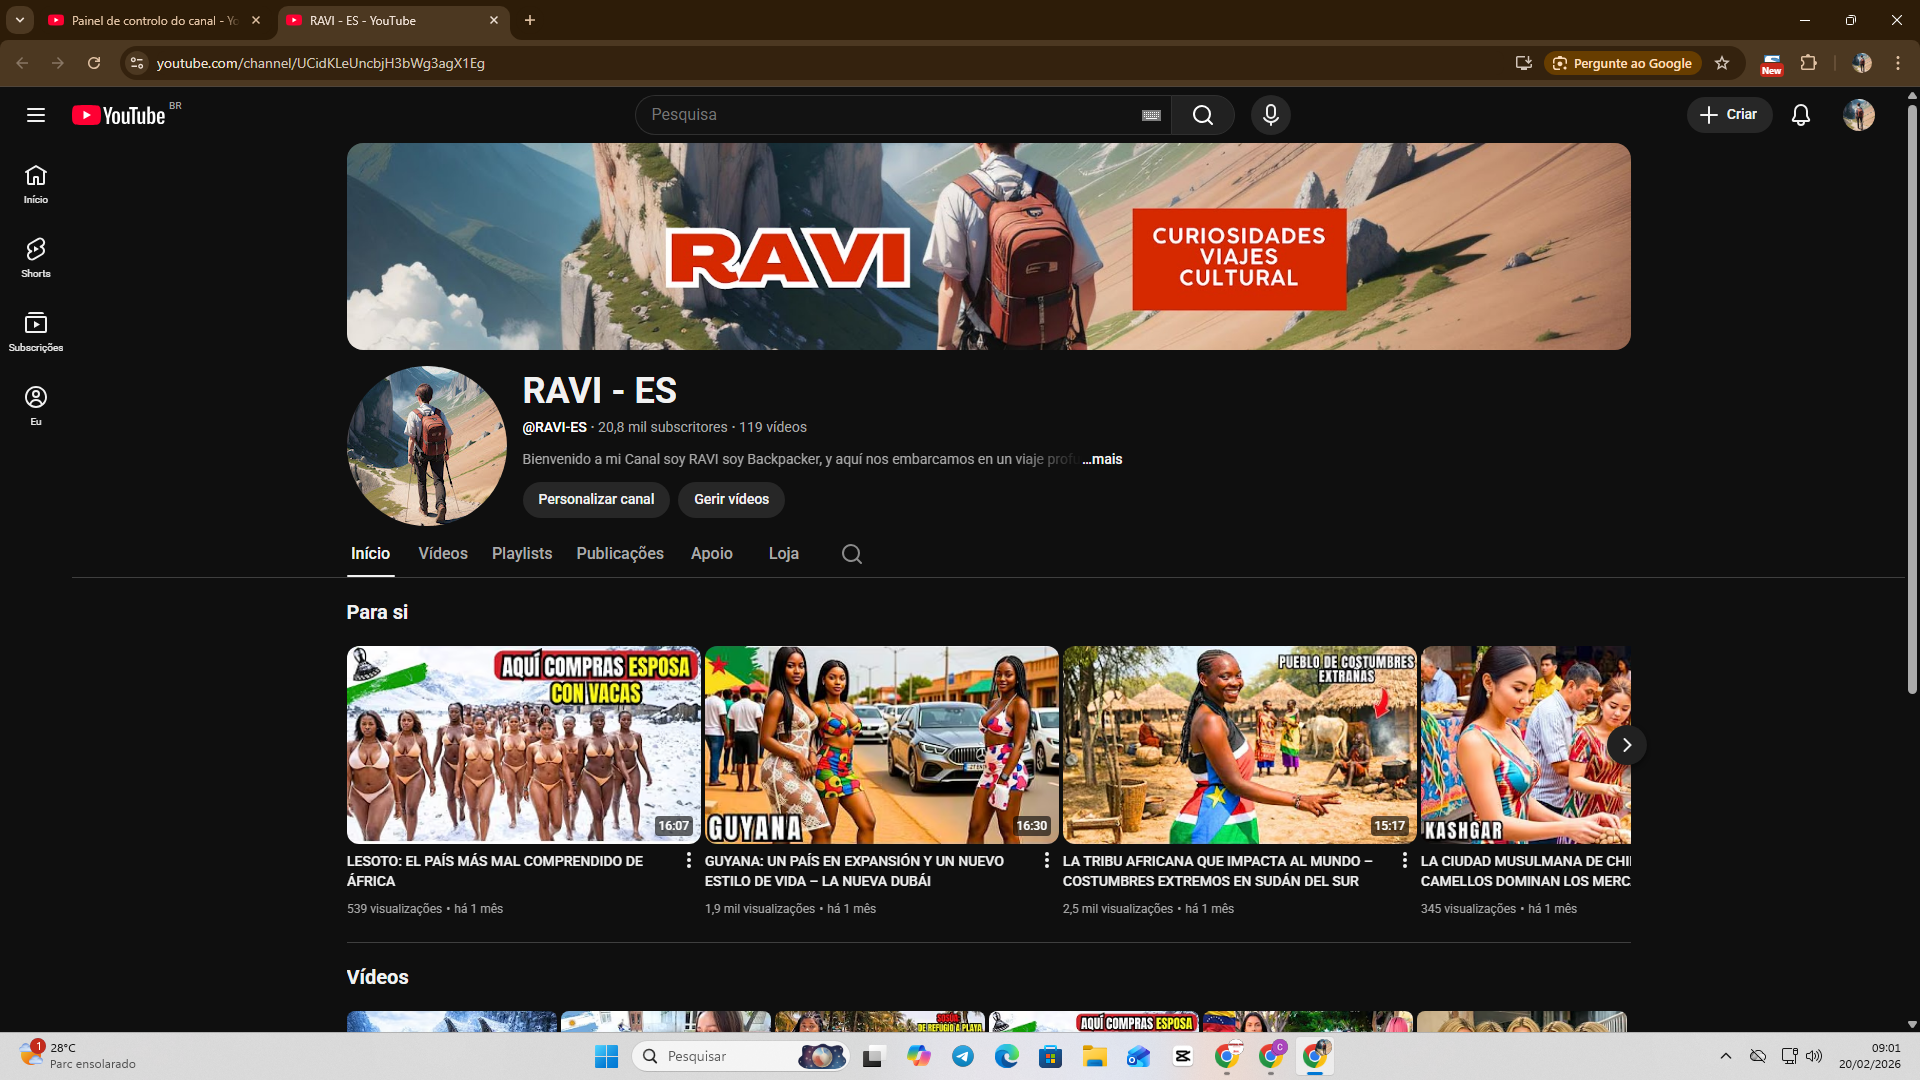The width and height of the screenshot is (1920, 1080).
Task: Open Telegram from the Windows taskbar
Action: [x=962, y=1056]
